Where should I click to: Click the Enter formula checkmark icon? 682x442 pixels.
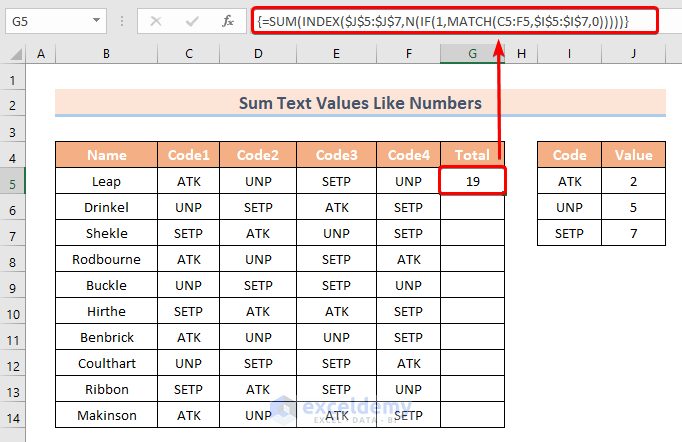(191, 20)
